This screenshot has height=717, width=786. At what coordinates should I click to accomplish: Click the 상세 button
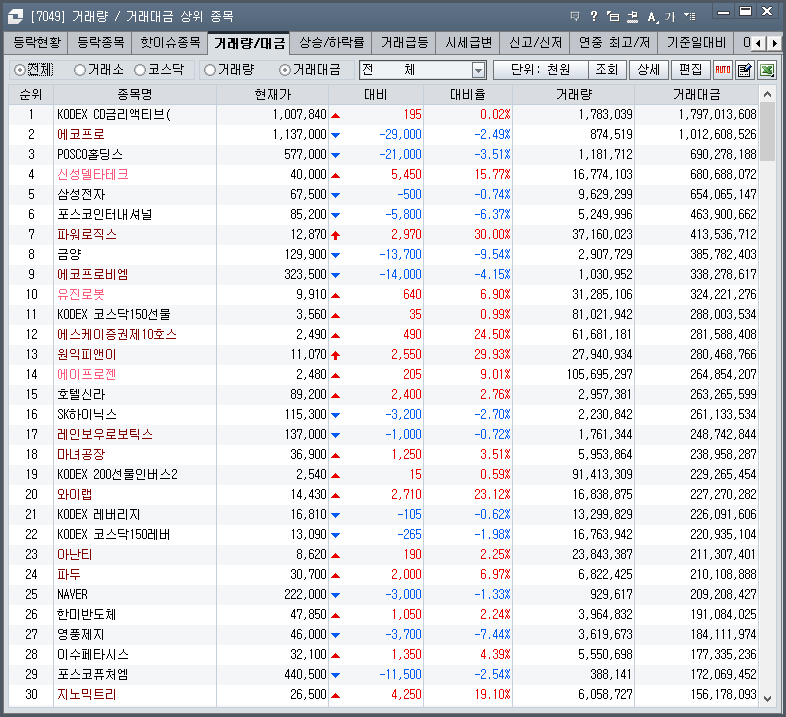point(649,70)
